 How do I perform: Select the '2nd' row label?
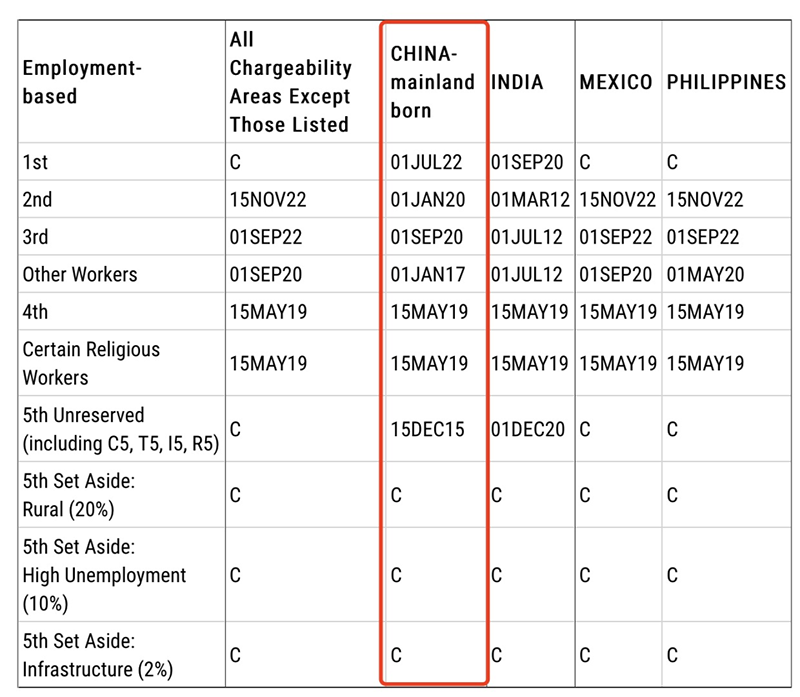37,200
